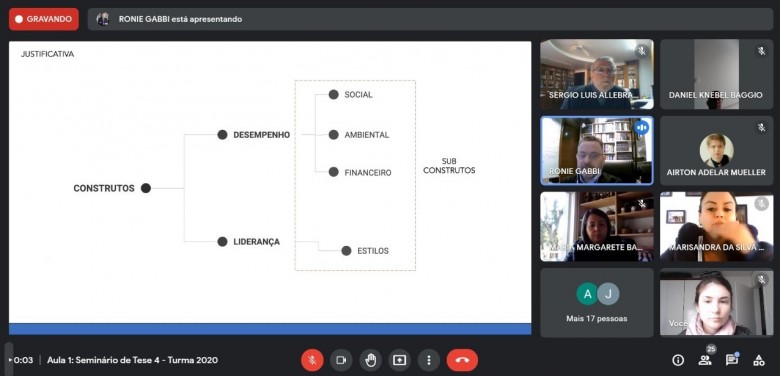Show the participants list icon
Screen dimensions: 780x376
click(704, 361)
